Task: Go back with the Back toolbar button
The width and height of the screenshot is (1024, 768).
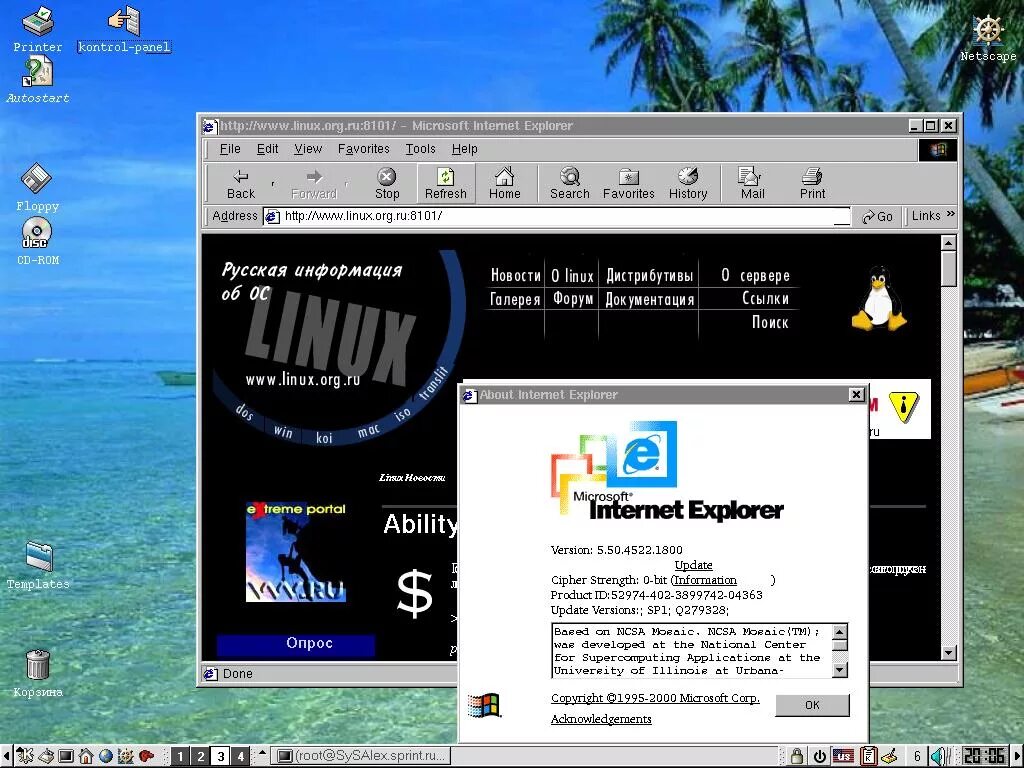Action: coord(241,184)
